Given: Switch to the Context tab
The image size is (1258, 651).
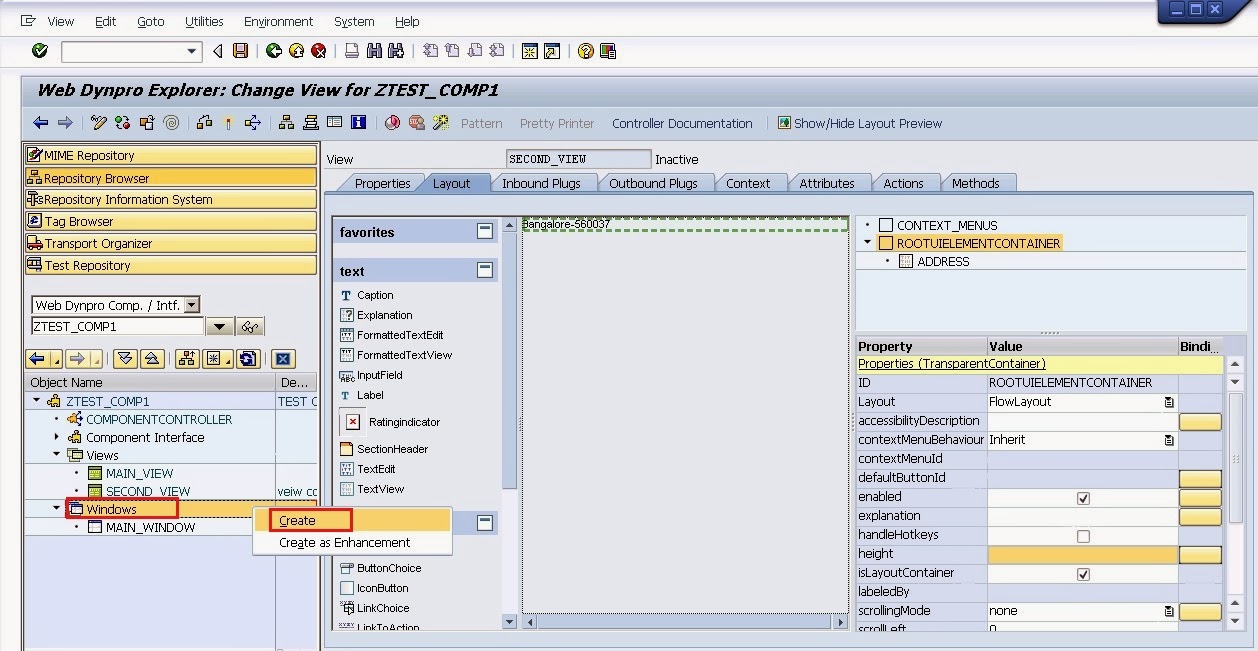Looking at the screenshot, I should [x=748, y=183].
